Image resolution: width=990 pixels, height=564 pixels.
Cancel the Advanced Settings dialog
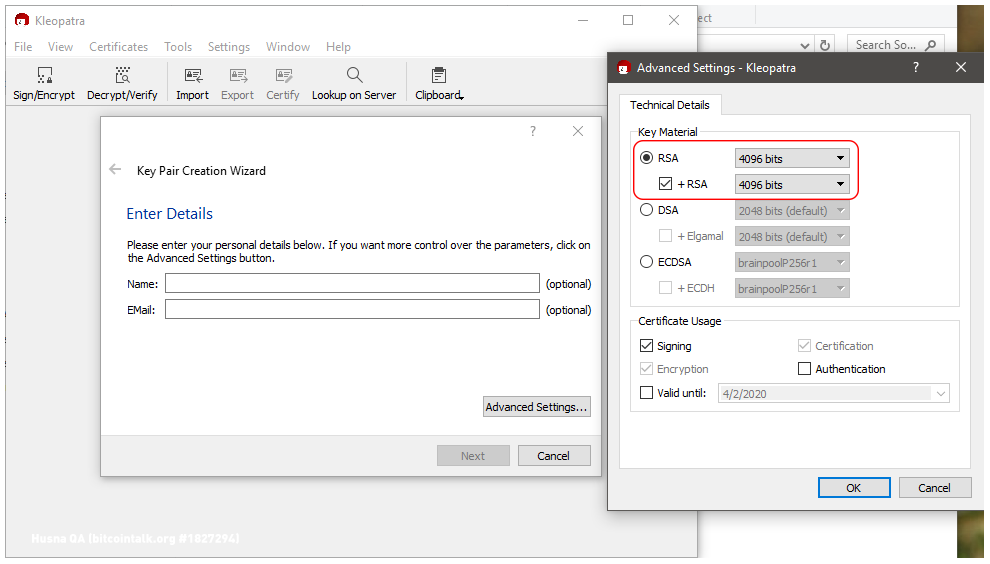(934, 488)
